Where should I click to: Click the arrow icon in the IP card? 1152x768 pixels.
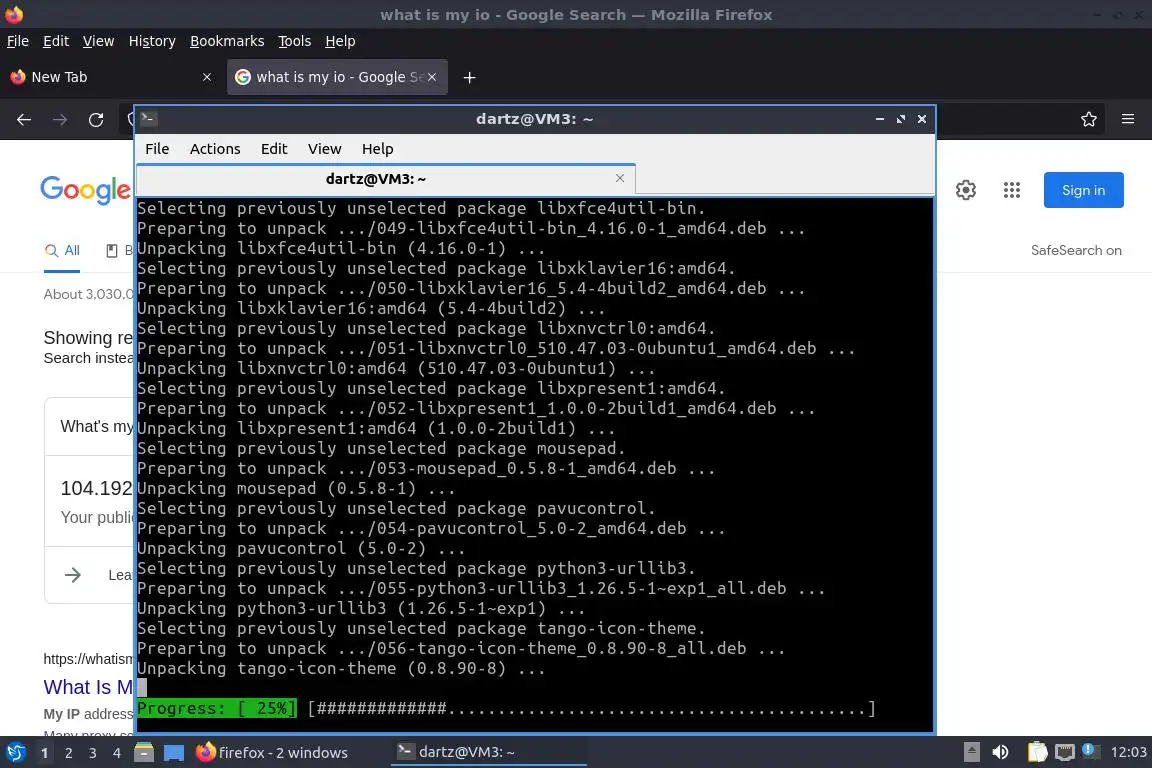(x=73, y=575)
